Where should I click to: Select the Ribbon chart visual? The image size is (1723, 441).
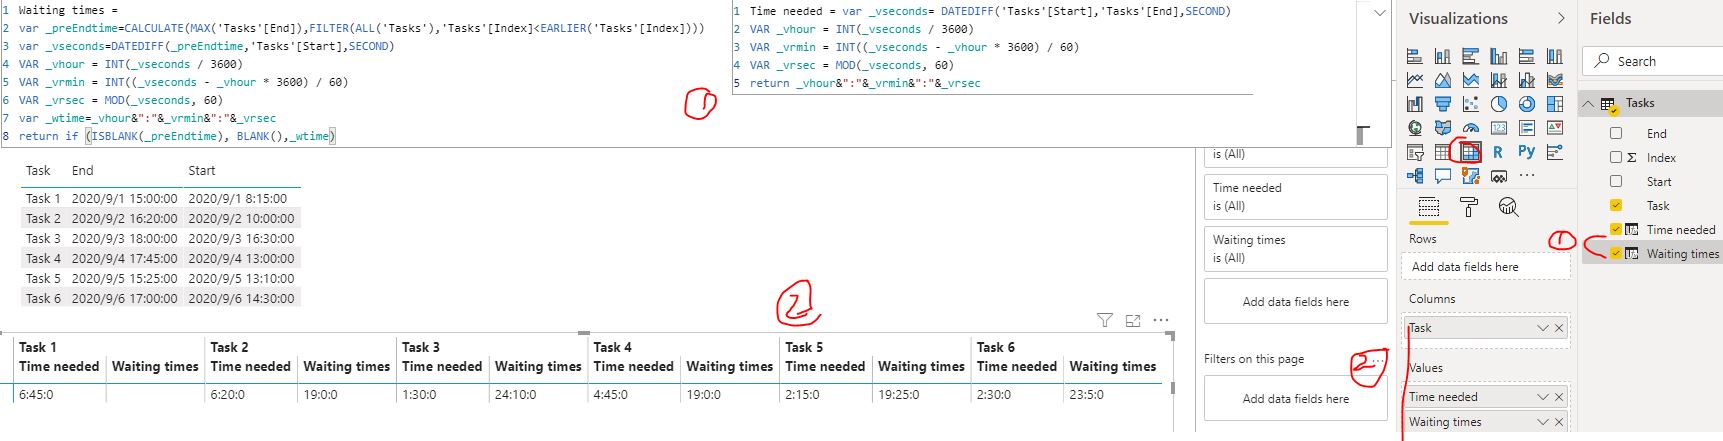[x=1555, y=80]
